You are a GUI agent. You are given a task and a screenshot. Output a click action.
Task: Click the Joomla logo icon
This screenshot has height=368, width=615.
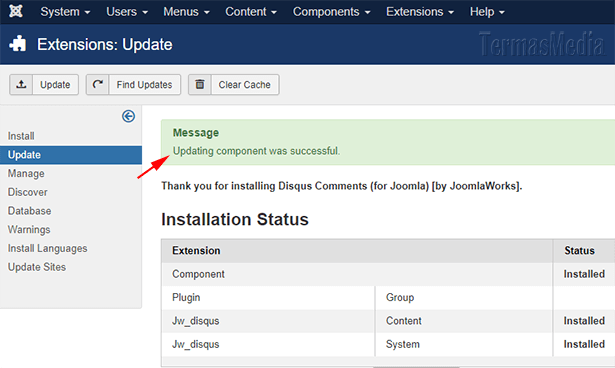pos(16,11)
